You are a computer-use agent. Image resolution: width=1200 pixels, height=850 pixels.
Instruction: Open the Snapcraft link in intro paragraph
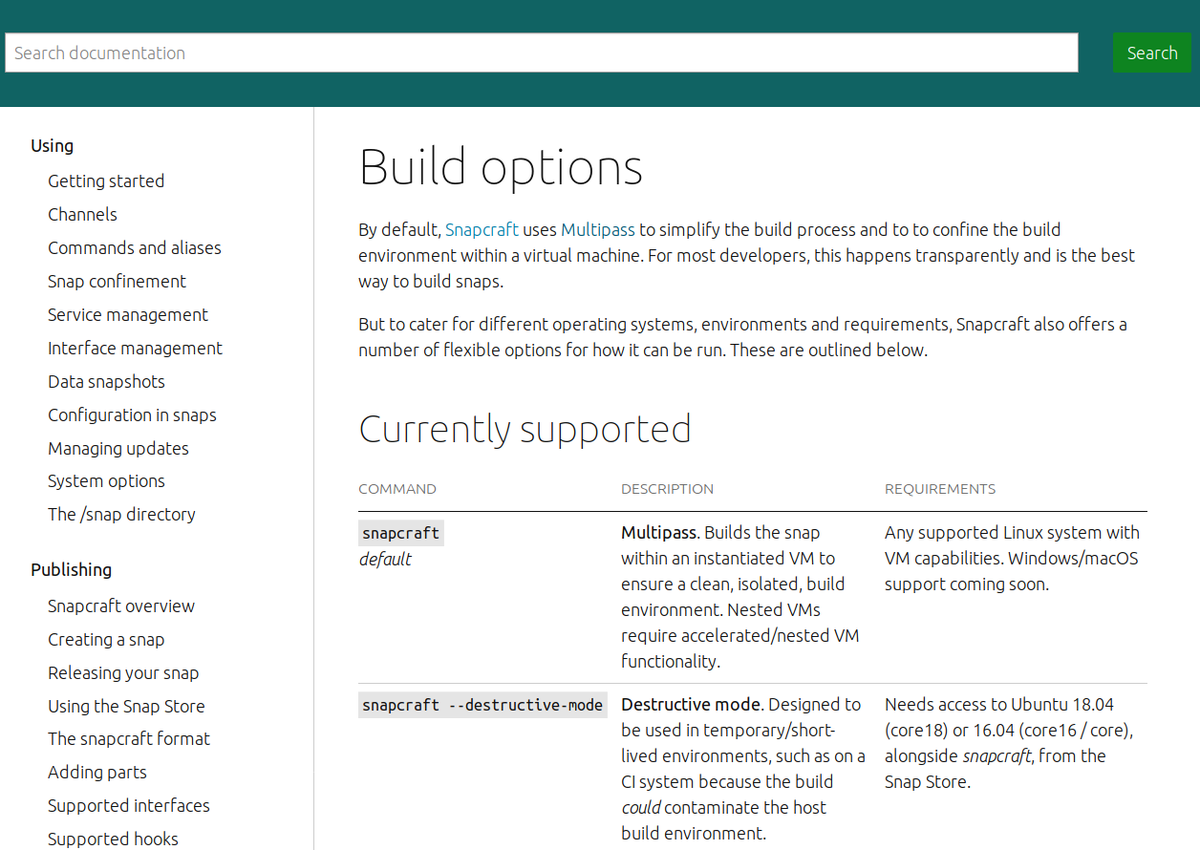click(482, 229)
